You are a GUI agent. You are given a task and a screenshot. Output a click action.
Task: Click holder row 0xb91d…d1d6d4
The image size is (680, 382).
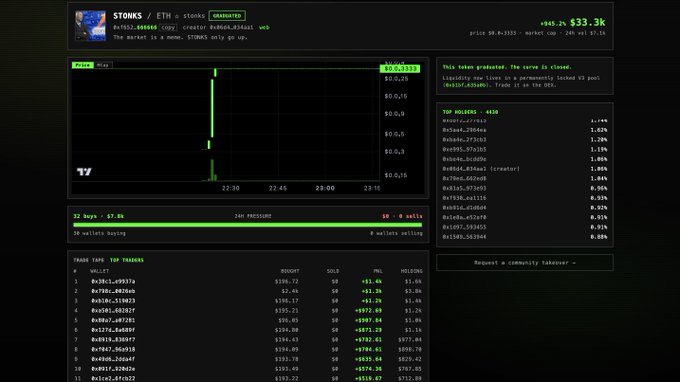(525, 208)
